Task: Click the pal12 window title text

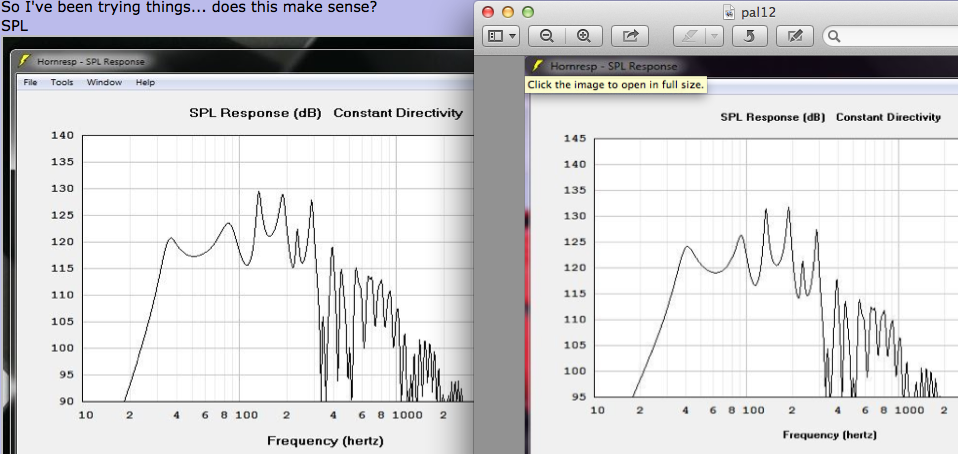Action: tap(756, 12)
